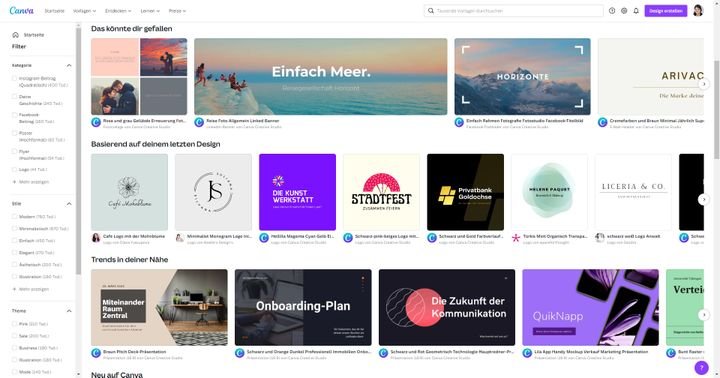Click creator badge under Schwarz und Gold Farbverlauf
Screen dimensions: 720x378
(x=432, y=238)
